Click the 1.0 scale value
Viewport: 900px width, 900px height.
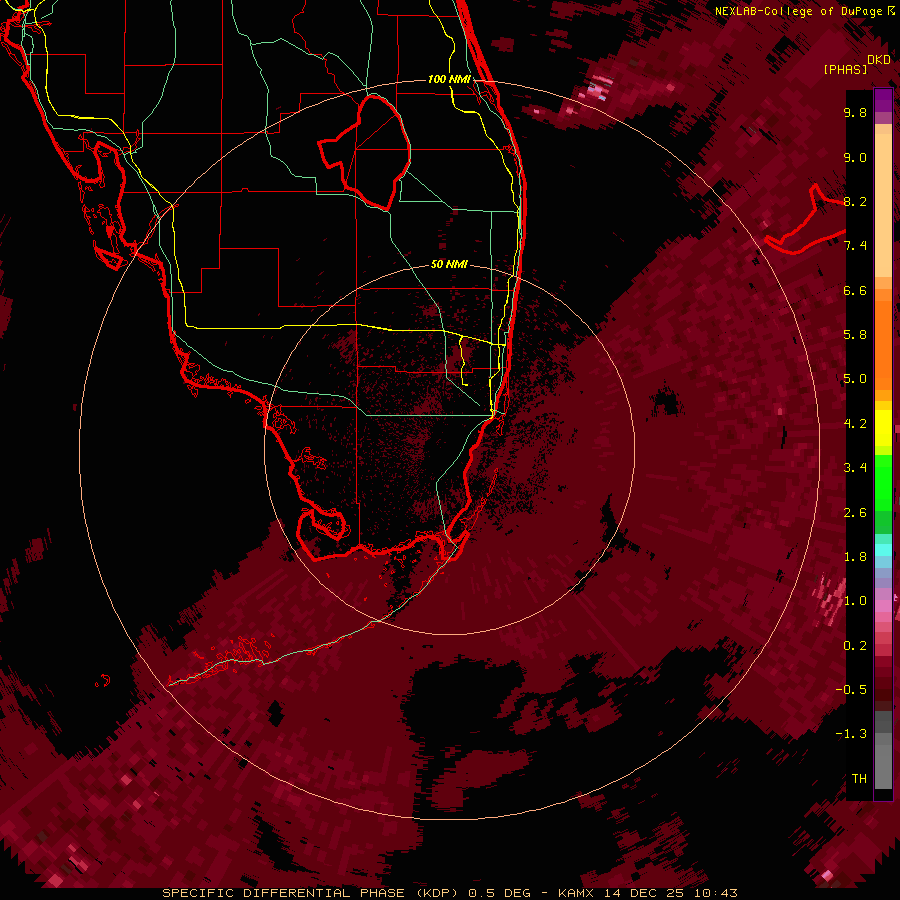[855, 601]
